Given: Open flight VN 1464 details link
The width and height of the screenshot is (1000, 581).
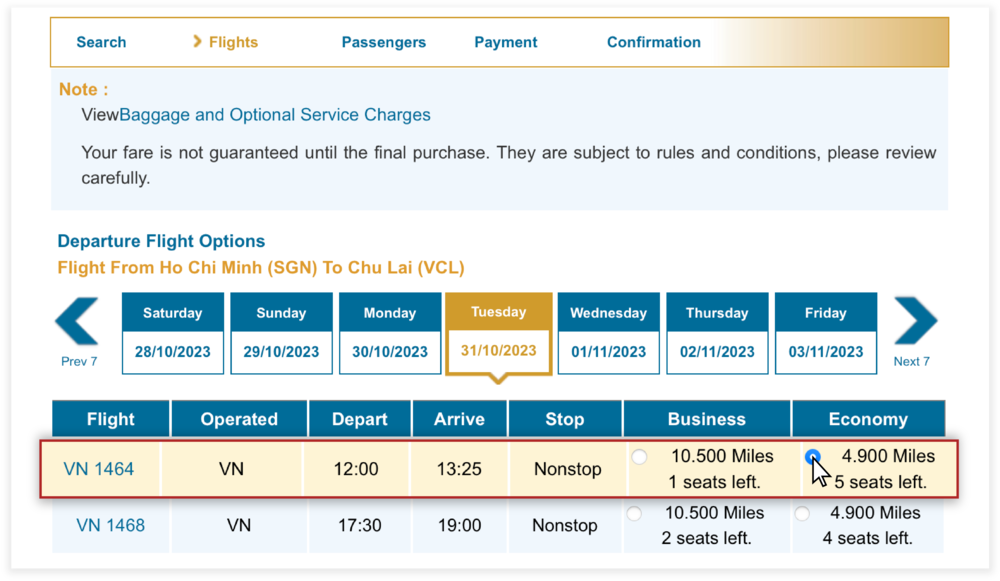Looking at the screenshot, I should pyautogui.click(x=98, y=468).
